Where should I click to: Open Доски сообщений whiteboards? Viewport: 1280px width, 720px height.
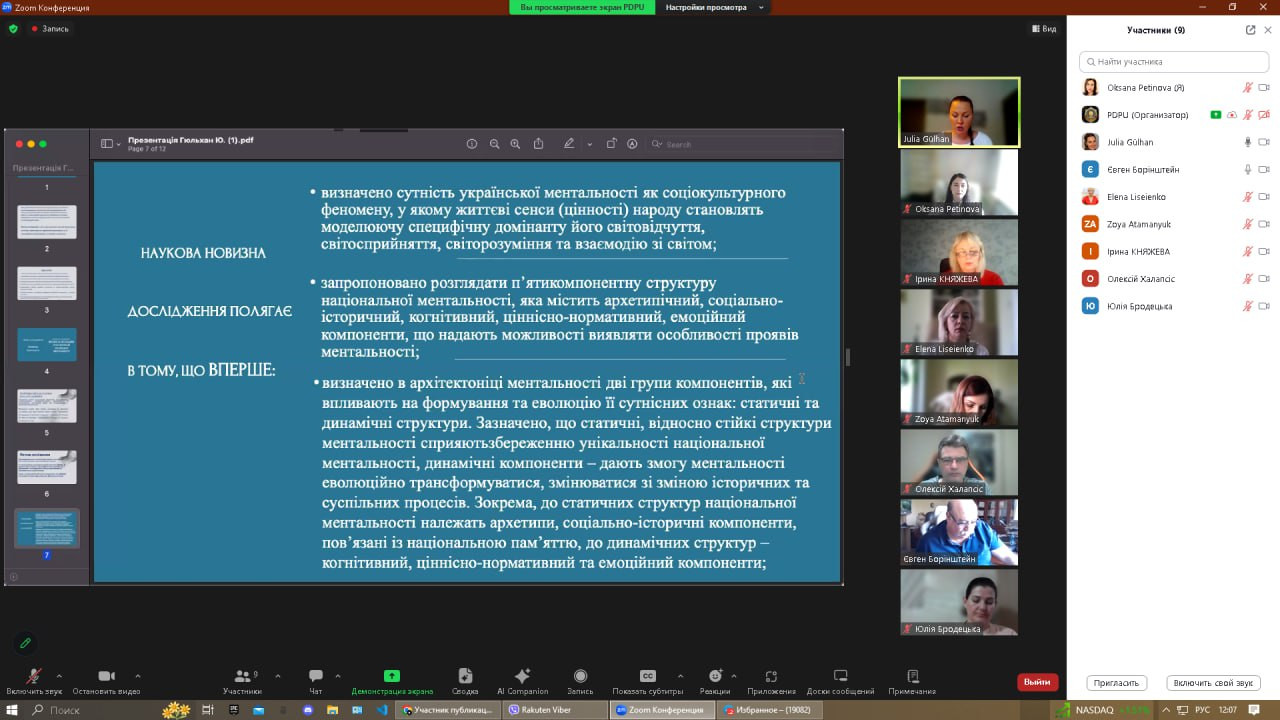coord(840,681)
